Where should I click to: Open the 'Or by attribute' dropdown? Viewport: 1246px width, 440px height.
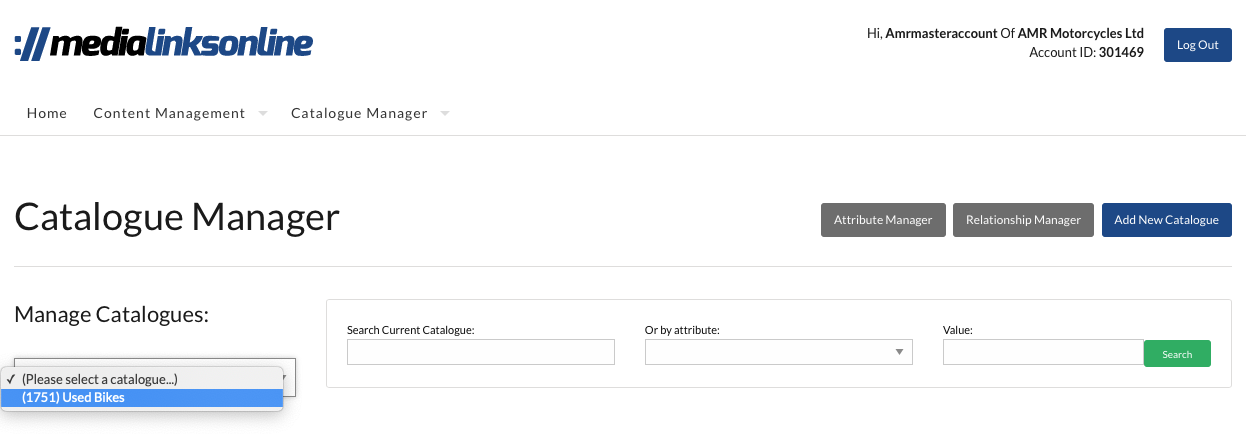tap(778, 352)
